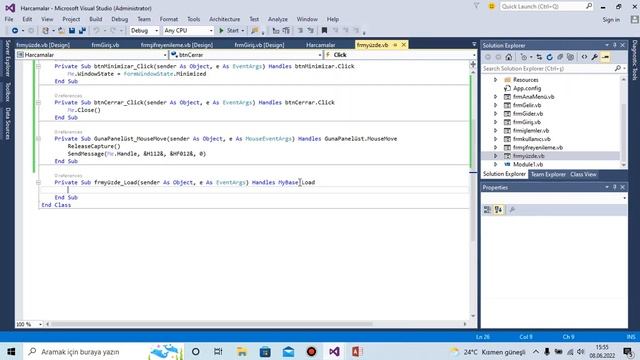The height and width of the screenshot is (360, 640).
Task: Open the 100 % zoom level dropdown
Action: tap(29, 324)
